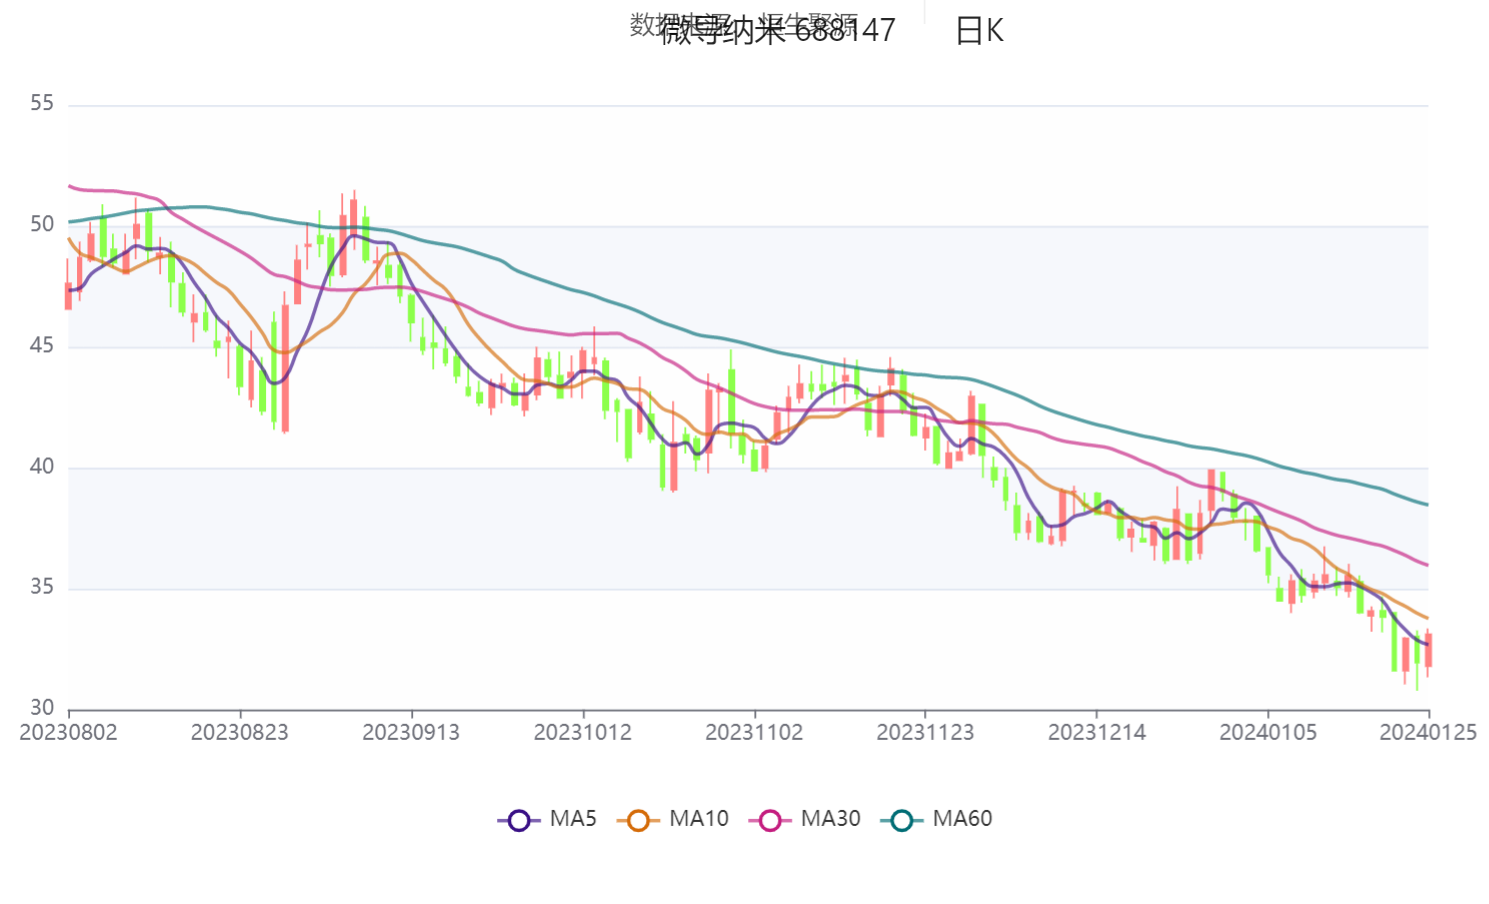Click the 30 price axis label
1489x904 pixels.
click(42, 708)
